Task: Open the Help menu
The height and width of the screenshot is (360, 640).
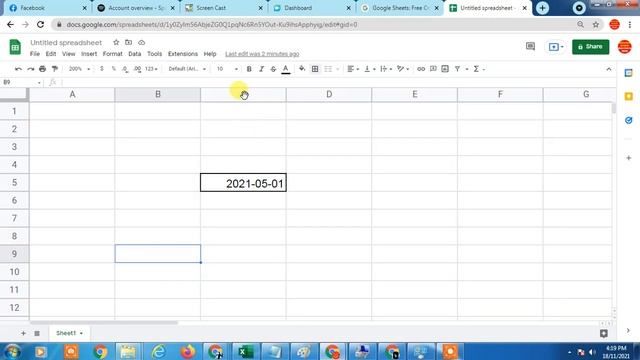Action: [210, 54]
